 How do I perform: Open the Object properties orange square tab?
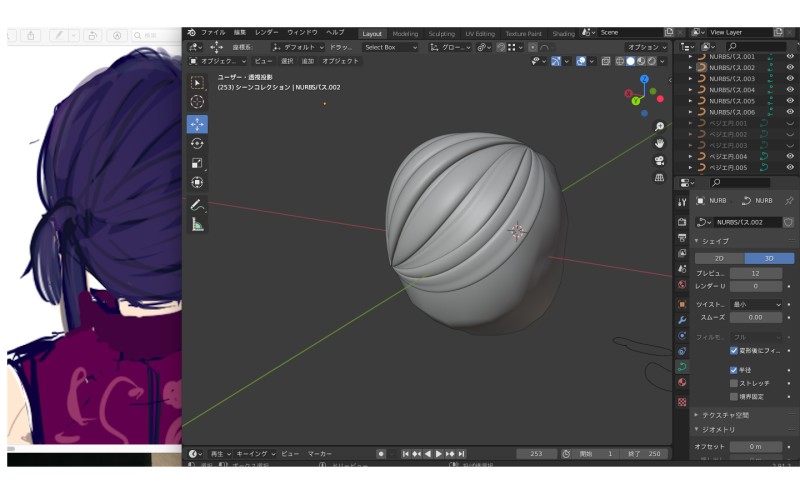point(682,304)
